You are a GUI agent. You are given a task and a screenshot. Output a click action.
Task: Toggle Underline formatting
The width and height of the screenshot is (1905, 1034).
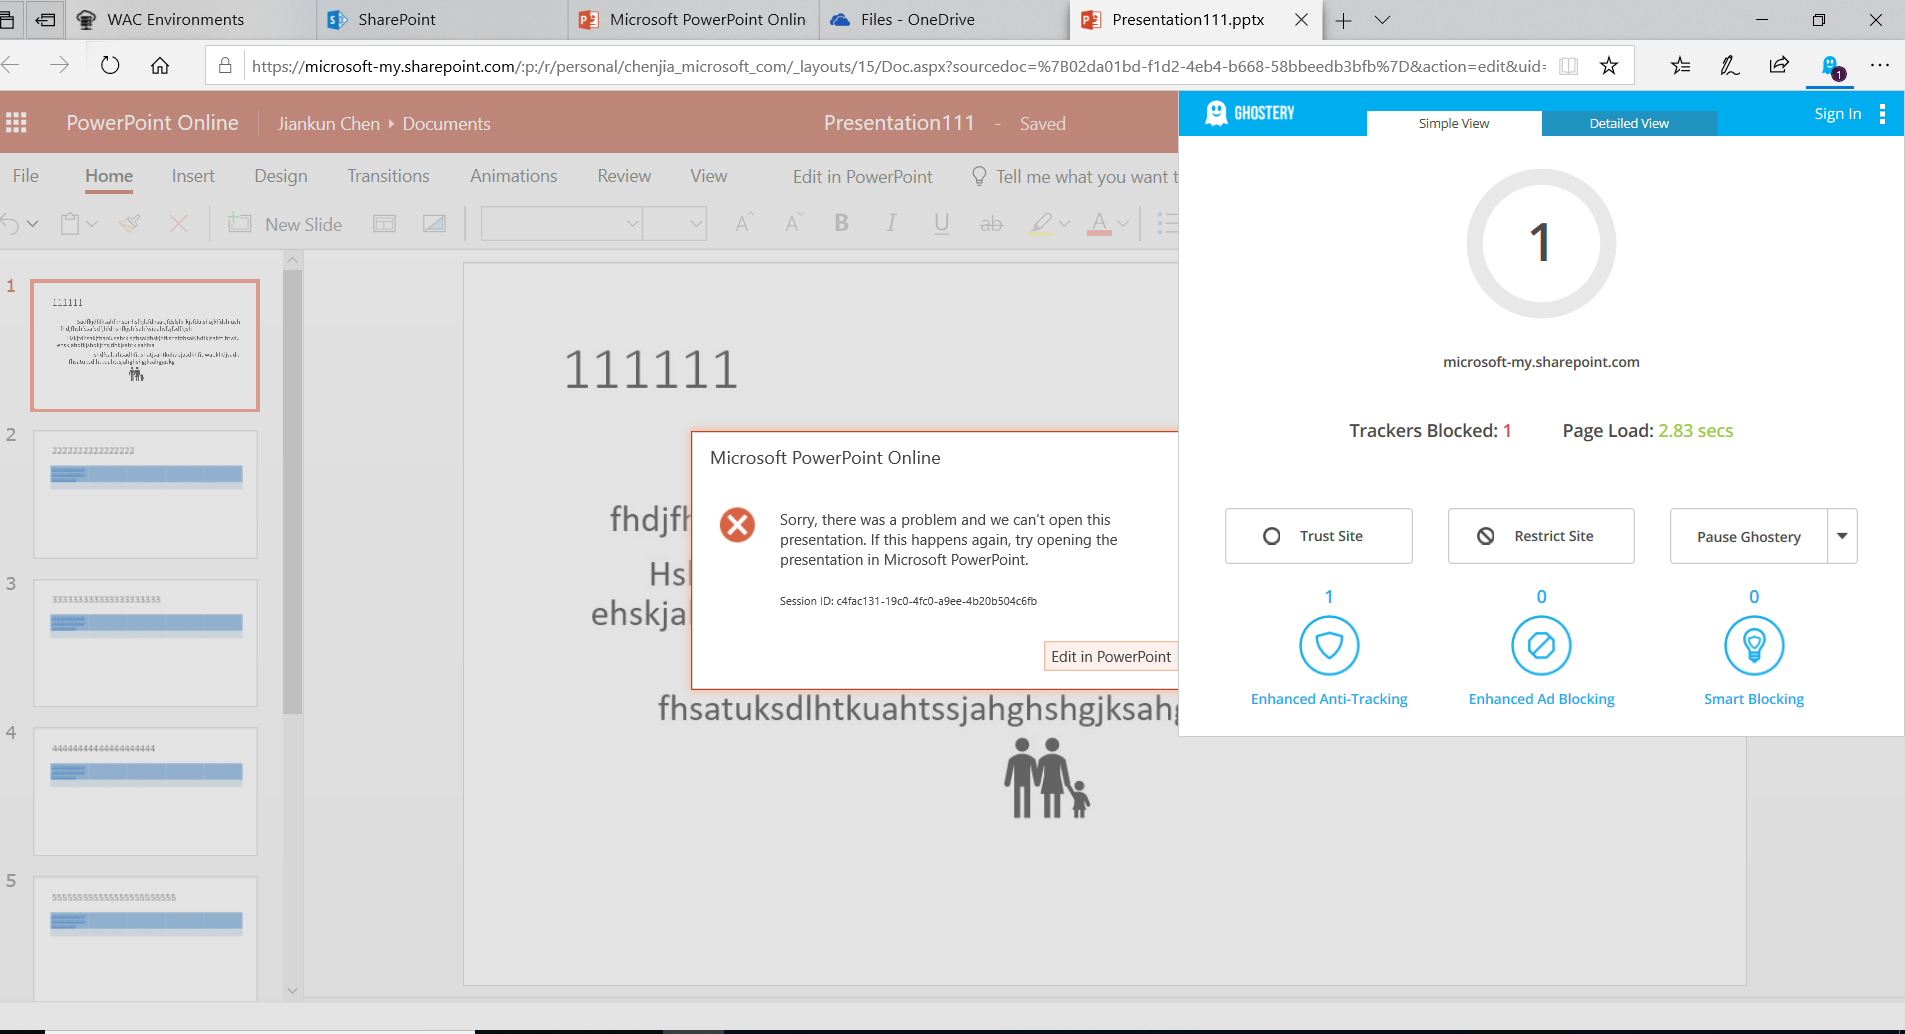coord(941,223)
